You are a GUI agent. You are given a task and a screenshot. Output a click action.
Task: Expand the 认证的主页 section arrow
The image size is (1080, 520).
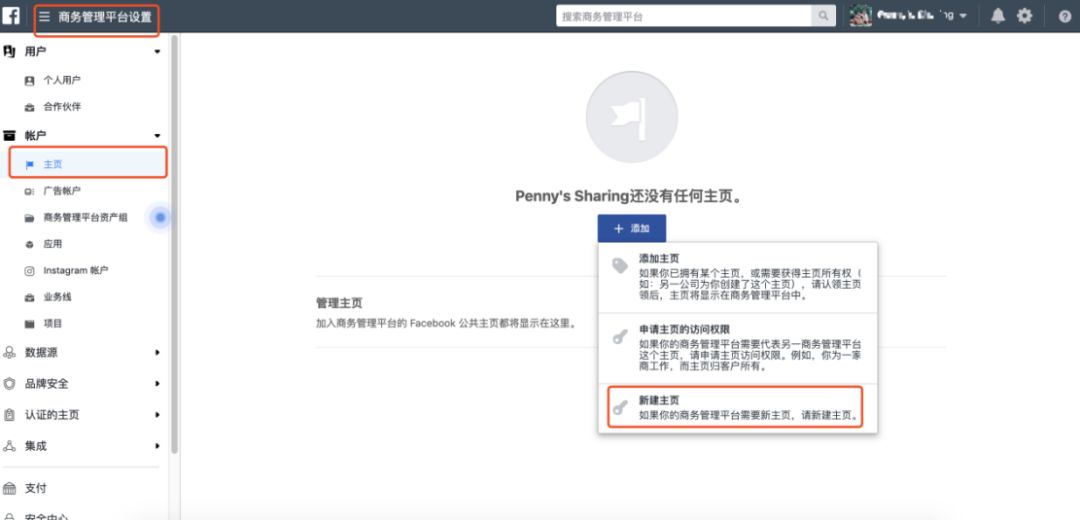[157, 415]
